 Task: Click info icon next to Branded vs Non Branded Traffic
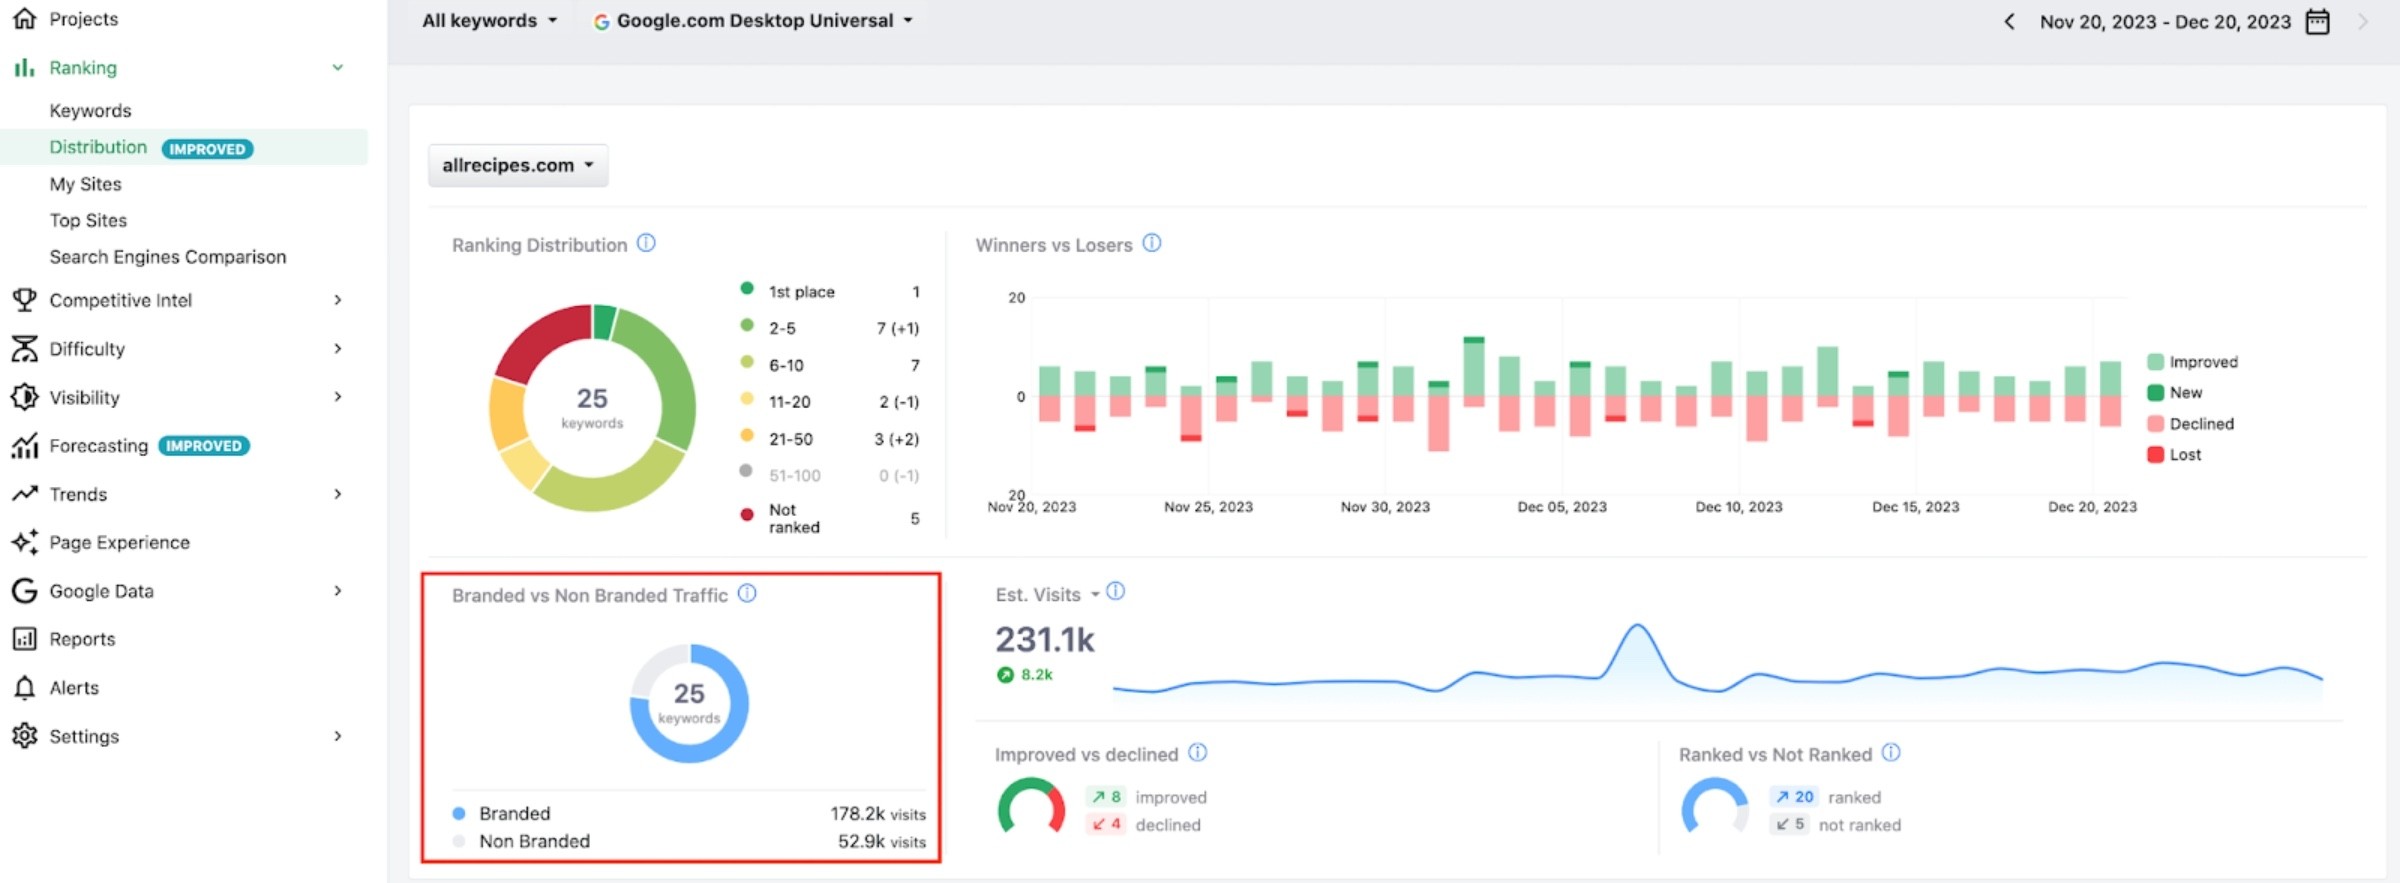(x=747, y=593)
